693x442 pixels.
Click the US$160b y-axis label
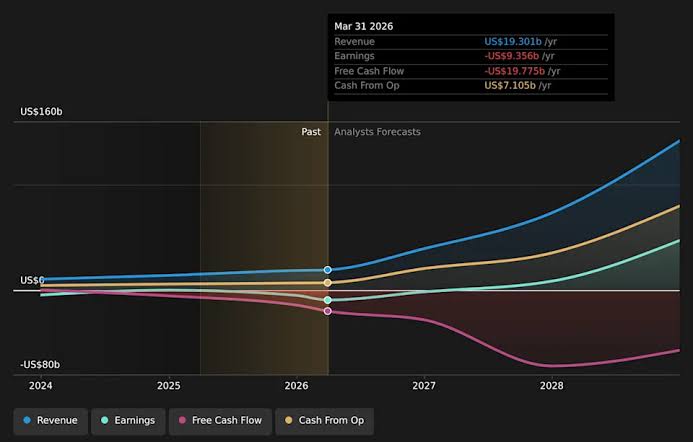click(x=42, y=112)
